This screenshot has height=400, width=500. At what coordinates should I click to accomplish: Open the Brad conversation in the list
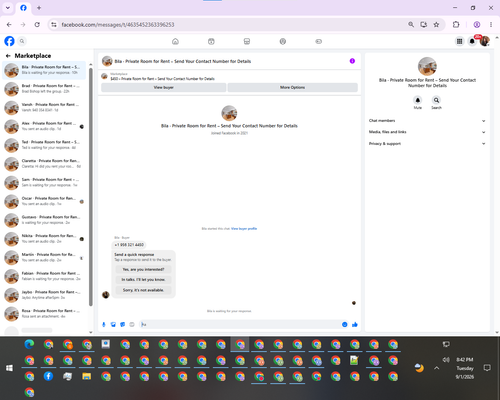point(44,89)
